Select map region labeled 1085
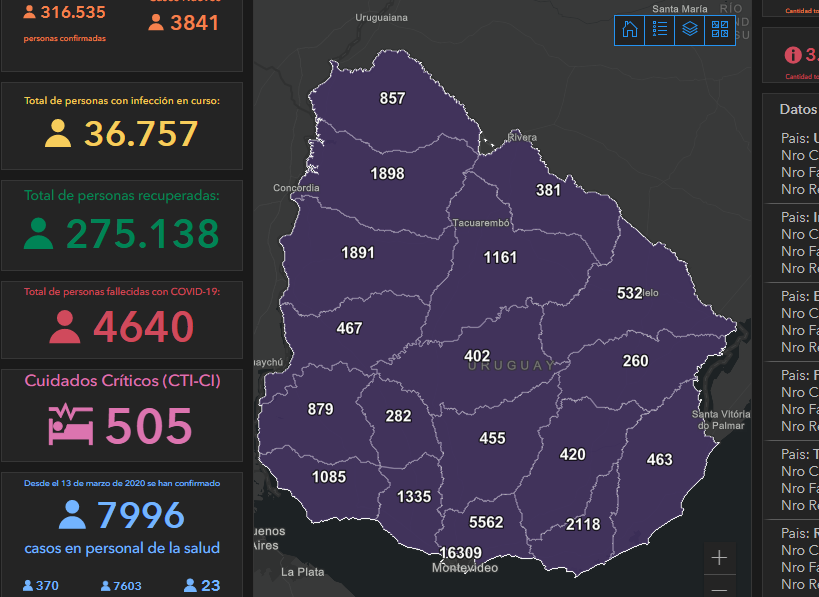This screenshot has height=597, width=819. coord(329,477)
